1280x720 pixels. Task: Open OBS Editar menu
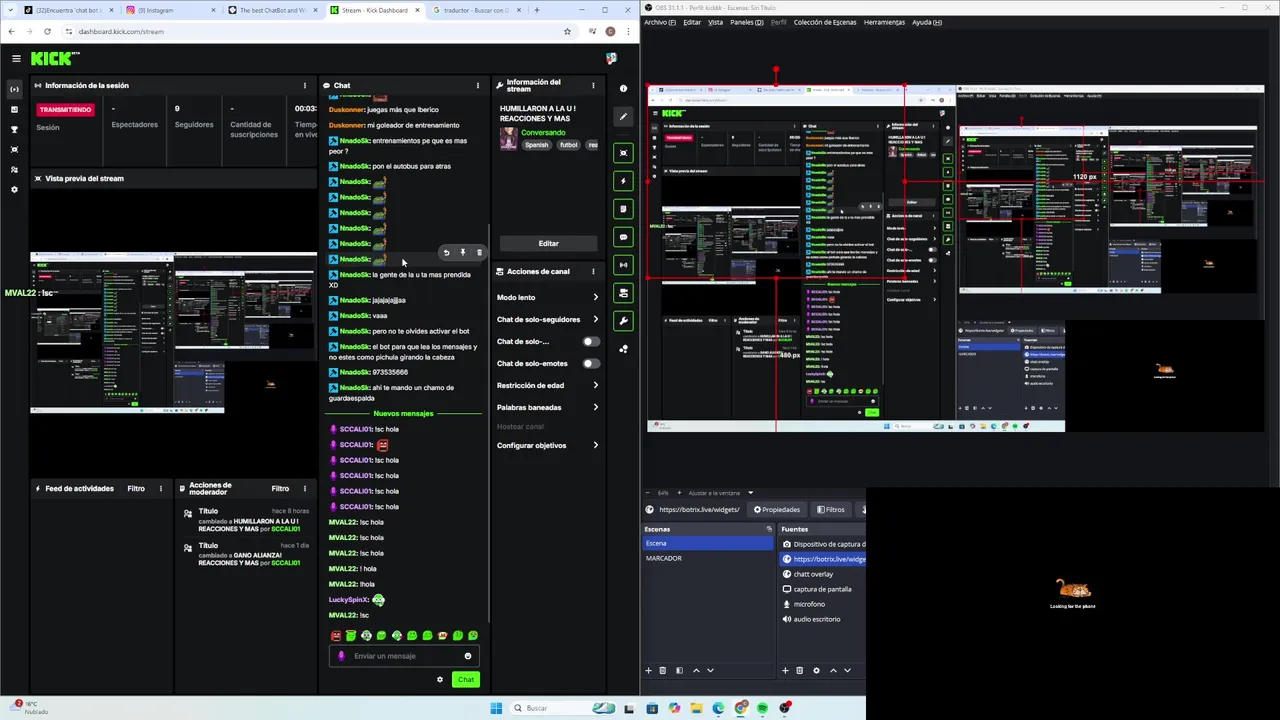click(692, 22)
